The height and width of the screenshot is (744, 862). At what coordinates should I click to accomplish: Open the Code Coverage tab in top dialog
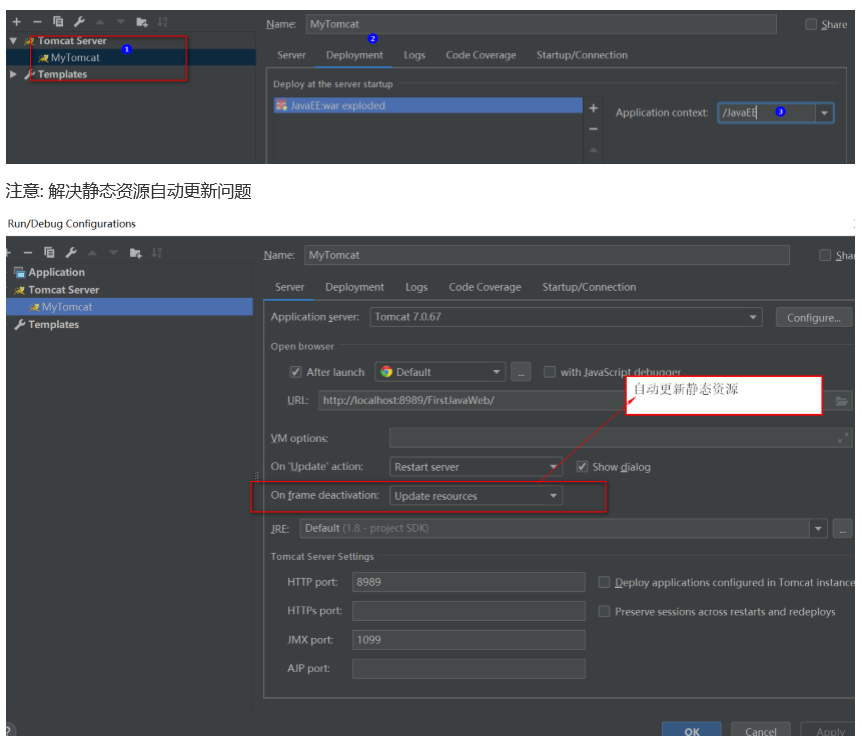pos(481,55)
